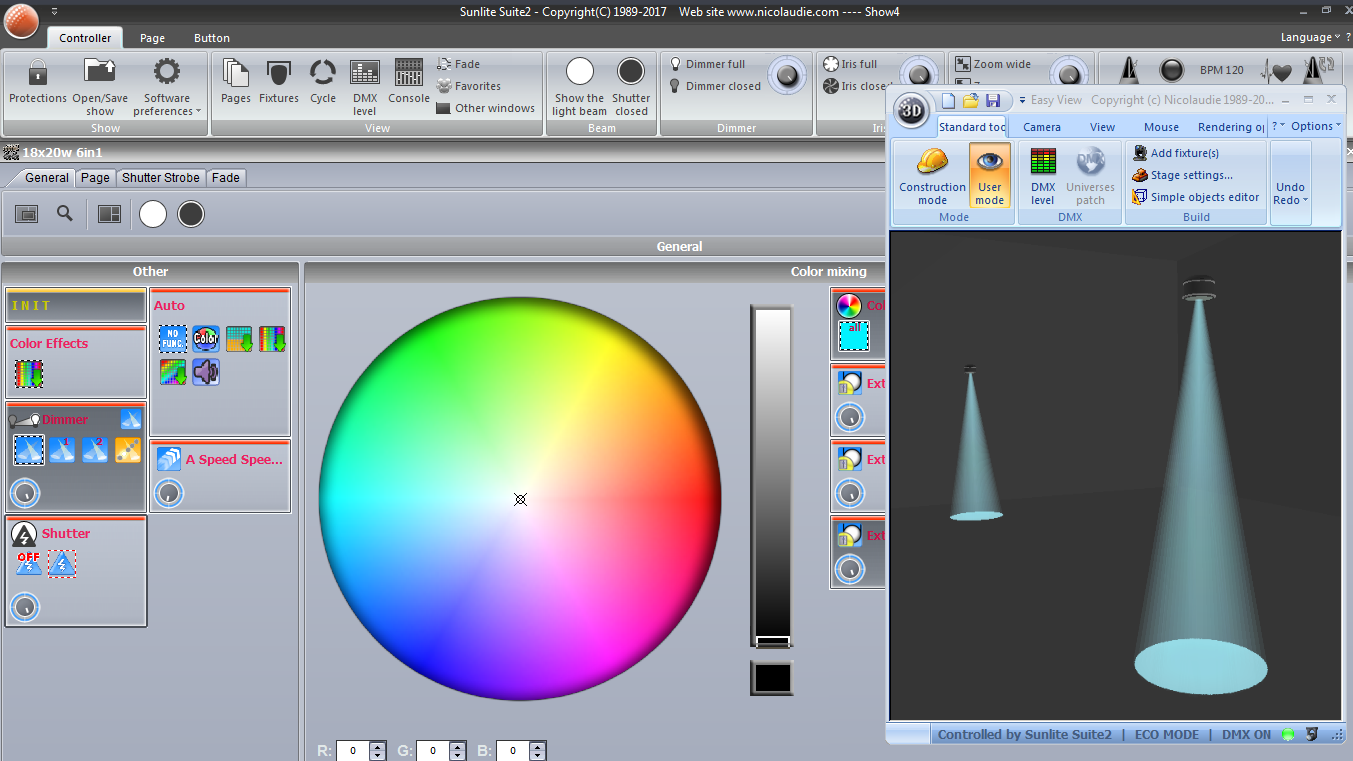Select the NO FUNC. auto preset
1353x761 pixels.
click(172, 339)
